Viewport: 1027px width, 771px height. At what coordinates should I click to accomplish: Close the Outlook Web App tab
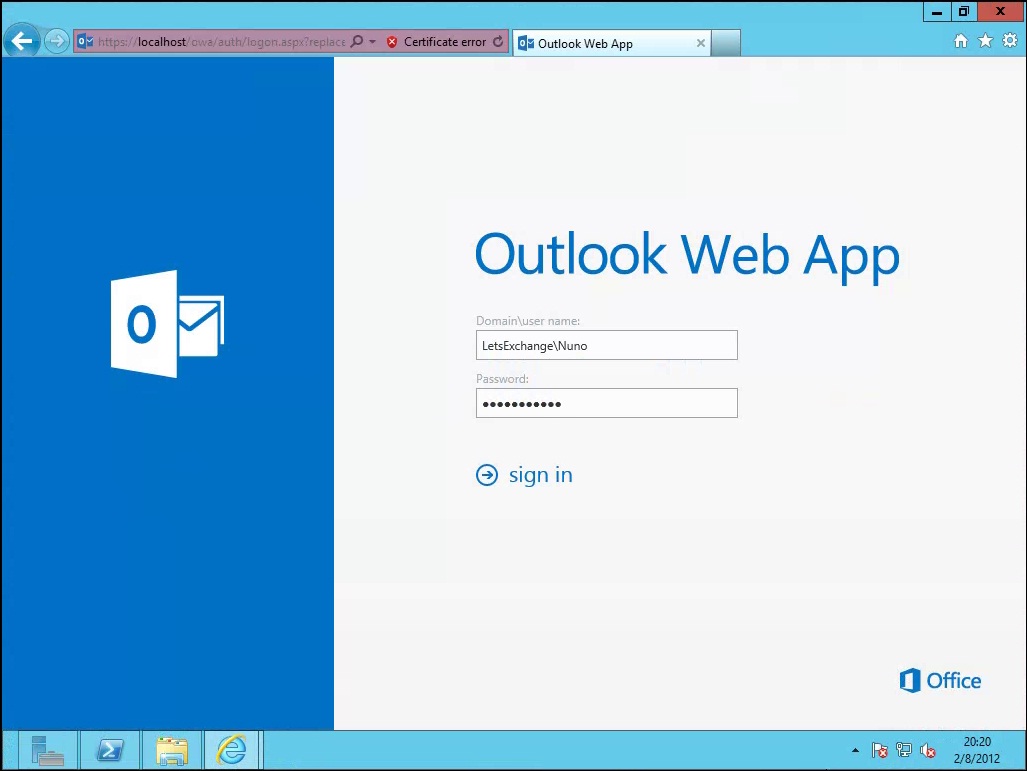701,43
